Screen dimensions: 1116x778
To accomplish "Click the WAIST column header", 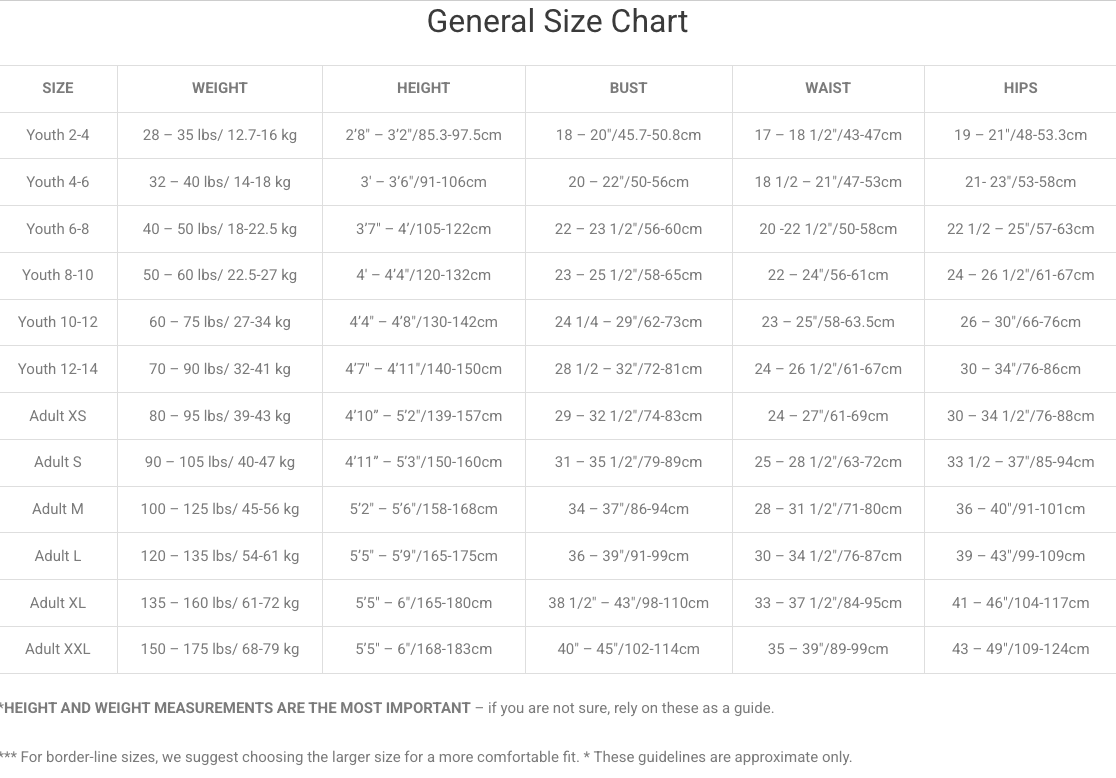I will tap(828, 88).
